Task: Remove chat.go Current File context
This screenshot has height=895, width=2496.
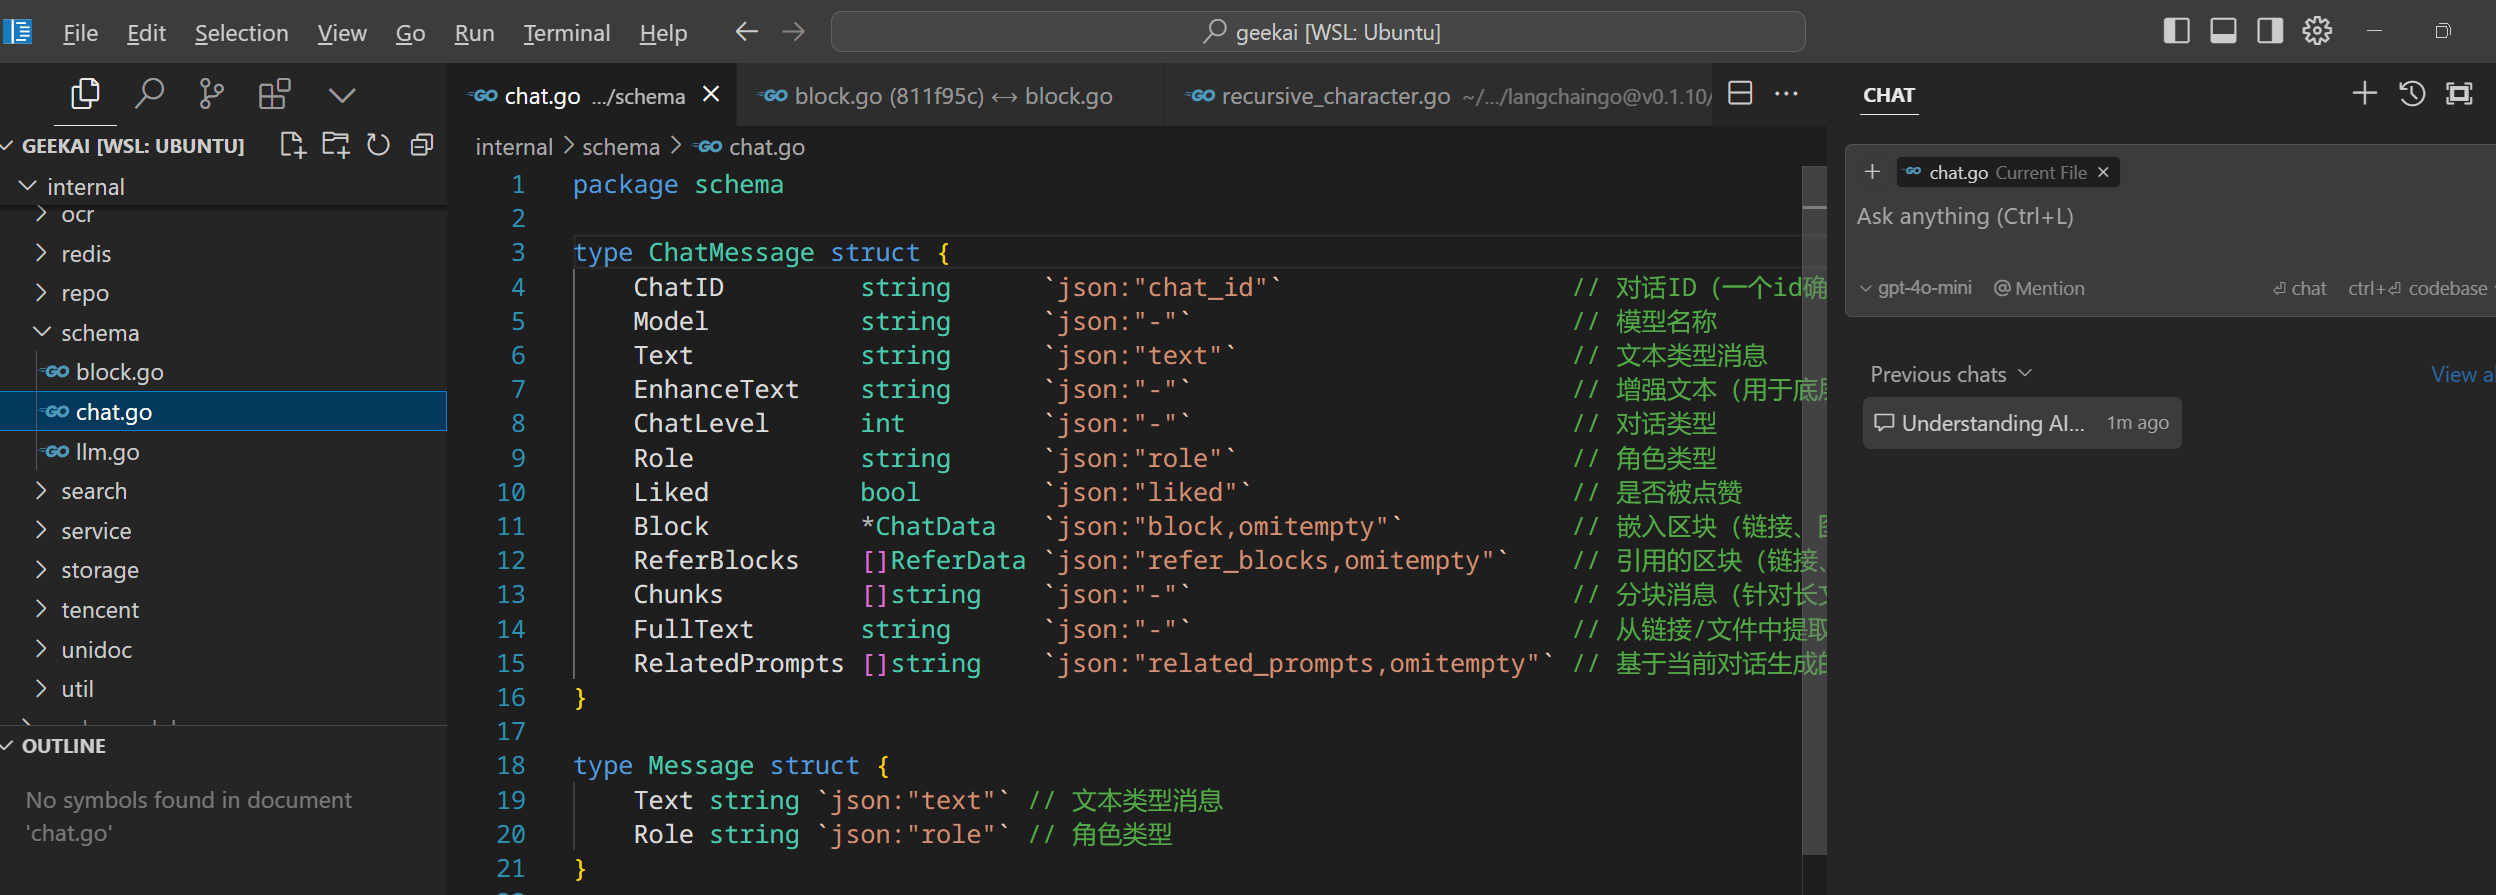Action: pyautogui.click(x=2103, y=172)
